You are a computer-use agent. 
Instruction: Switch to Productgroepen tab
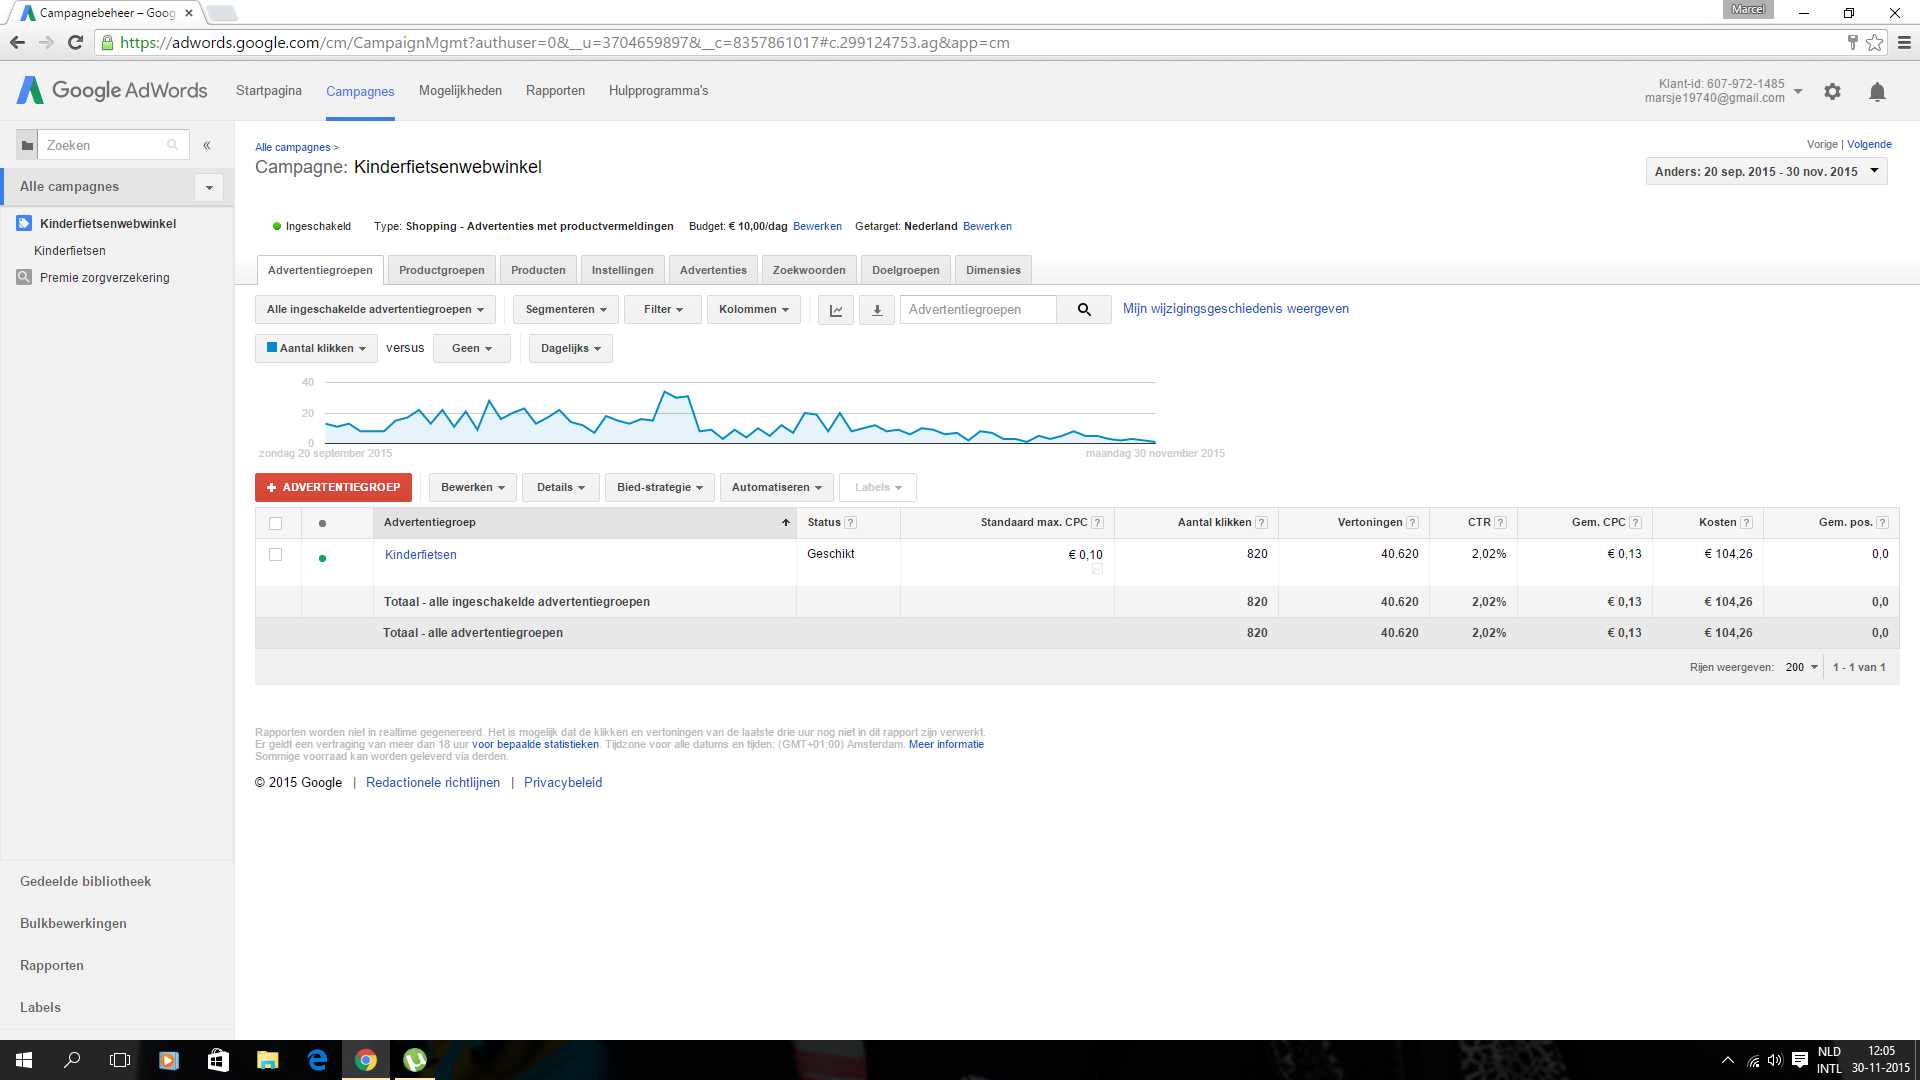pyautogui.click(x=441, y=270)
